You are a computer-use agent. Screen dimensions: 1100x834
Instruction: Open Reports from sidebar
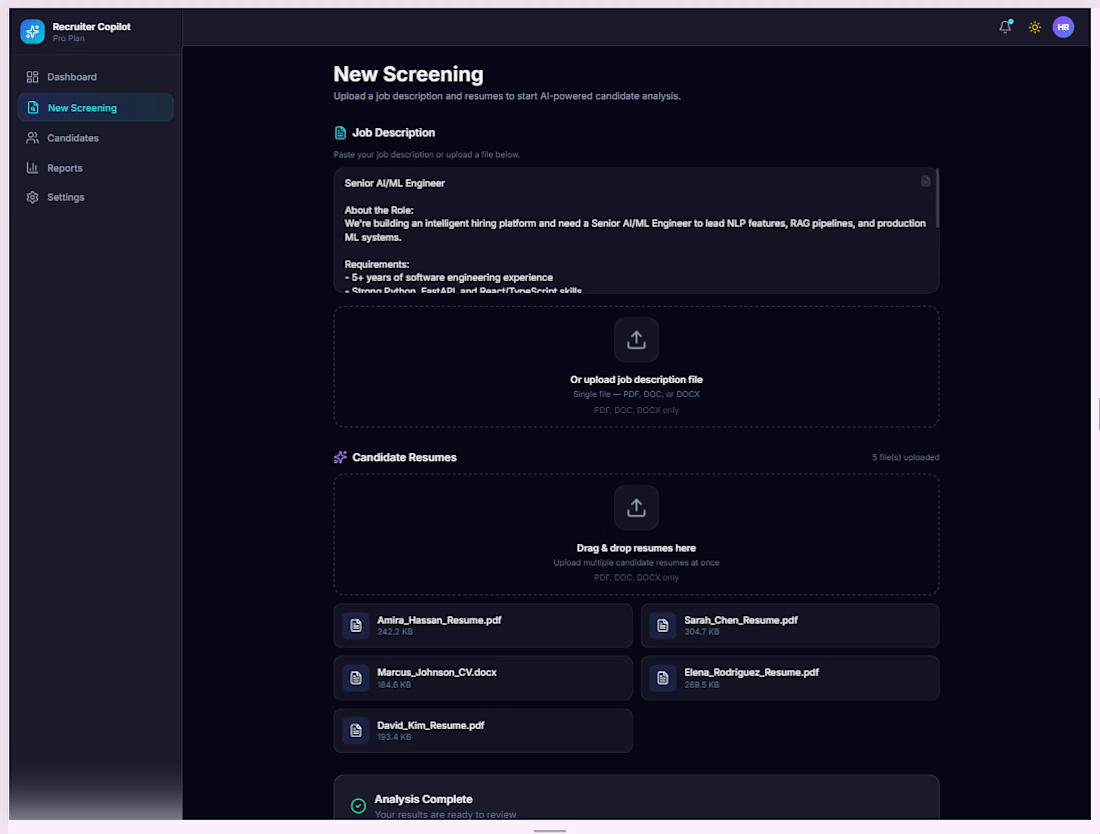pos(95,168)
